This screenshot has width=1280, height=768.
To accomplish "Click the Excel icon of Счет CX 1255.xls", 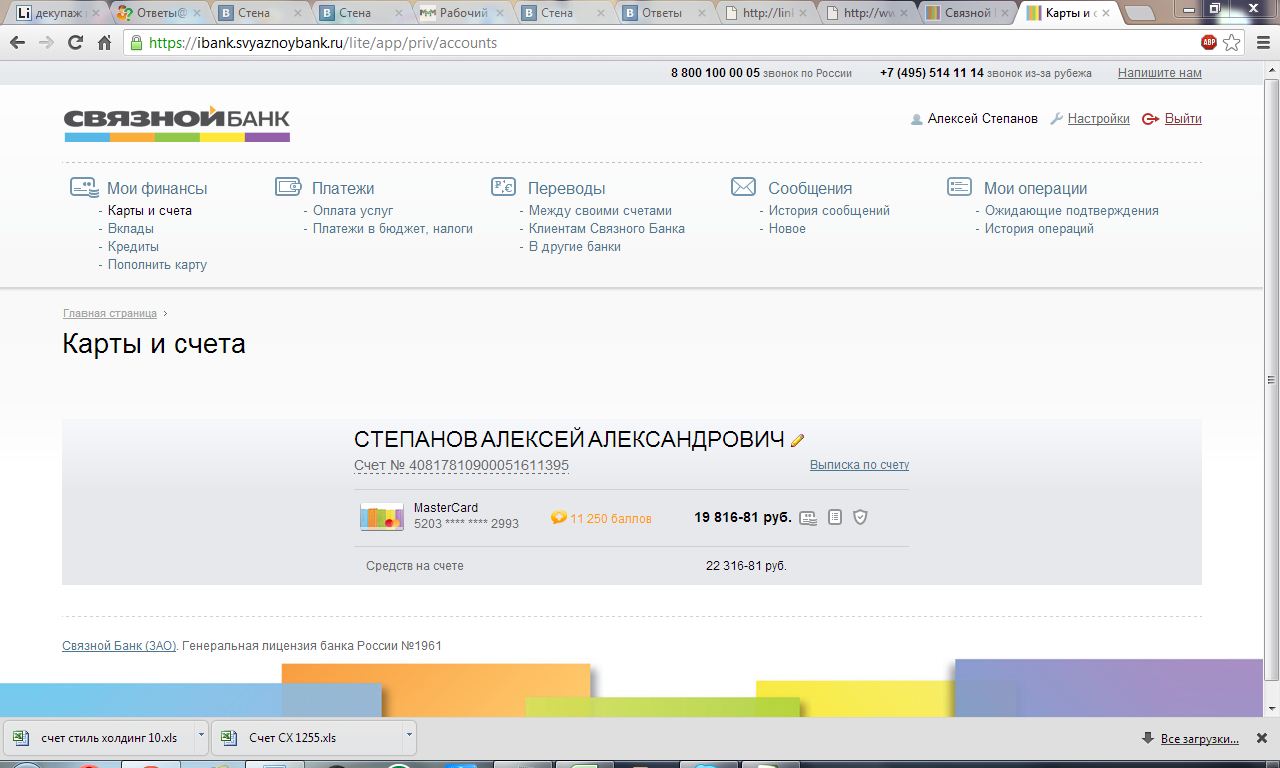I will [x=230, y=738].
